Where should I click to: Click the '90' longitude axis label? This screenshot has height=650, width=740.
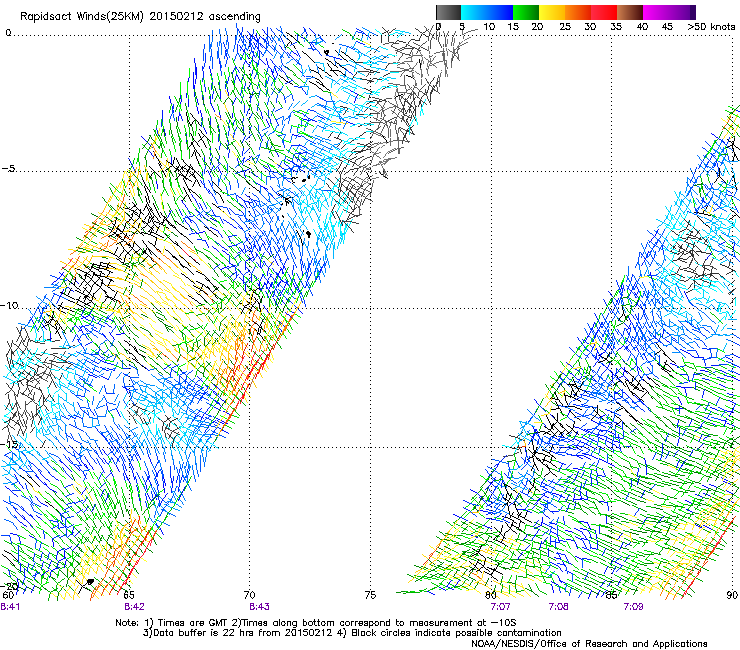tap(732, 595)
